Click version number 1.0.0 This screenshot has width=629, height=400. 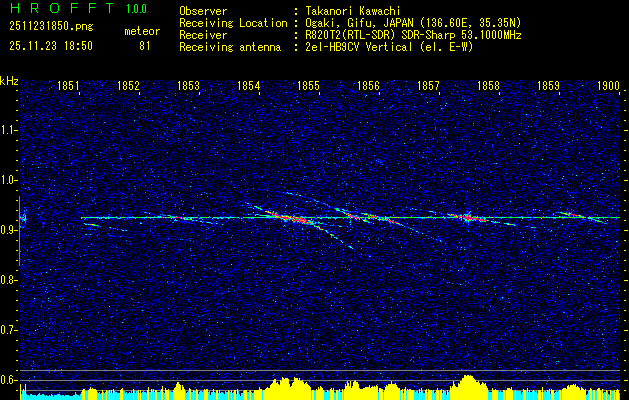(x=136, y=8)
